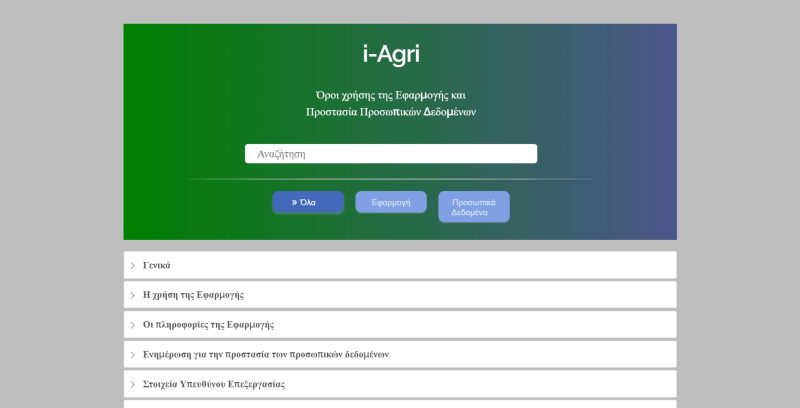Screen dimensions: 800x408
Task: Expand the Η χρήση της Εφαρμογής row
Action: click(400, 295)
